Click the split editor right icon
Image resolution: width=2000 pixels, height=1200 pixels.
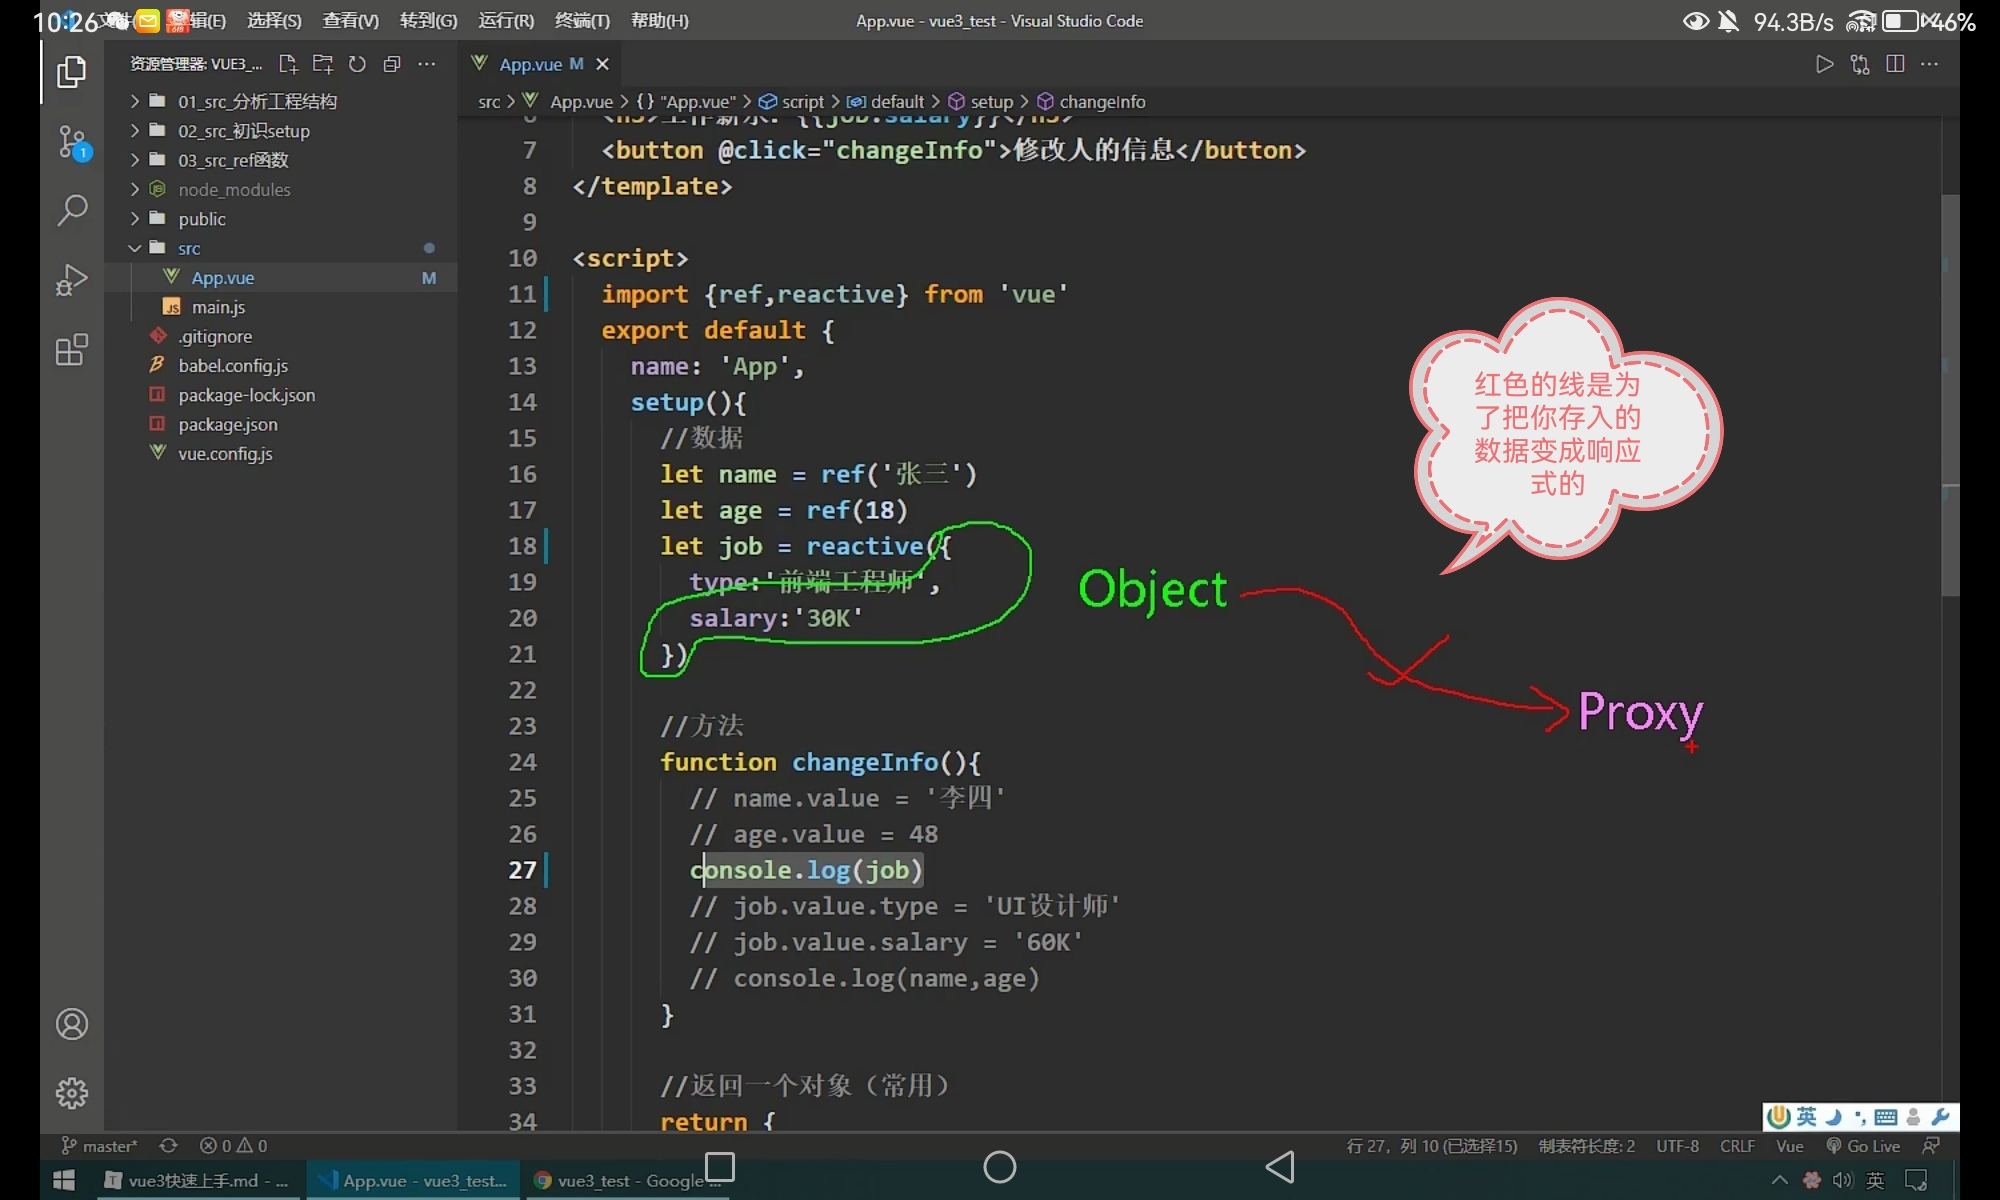click(1894, 64)
